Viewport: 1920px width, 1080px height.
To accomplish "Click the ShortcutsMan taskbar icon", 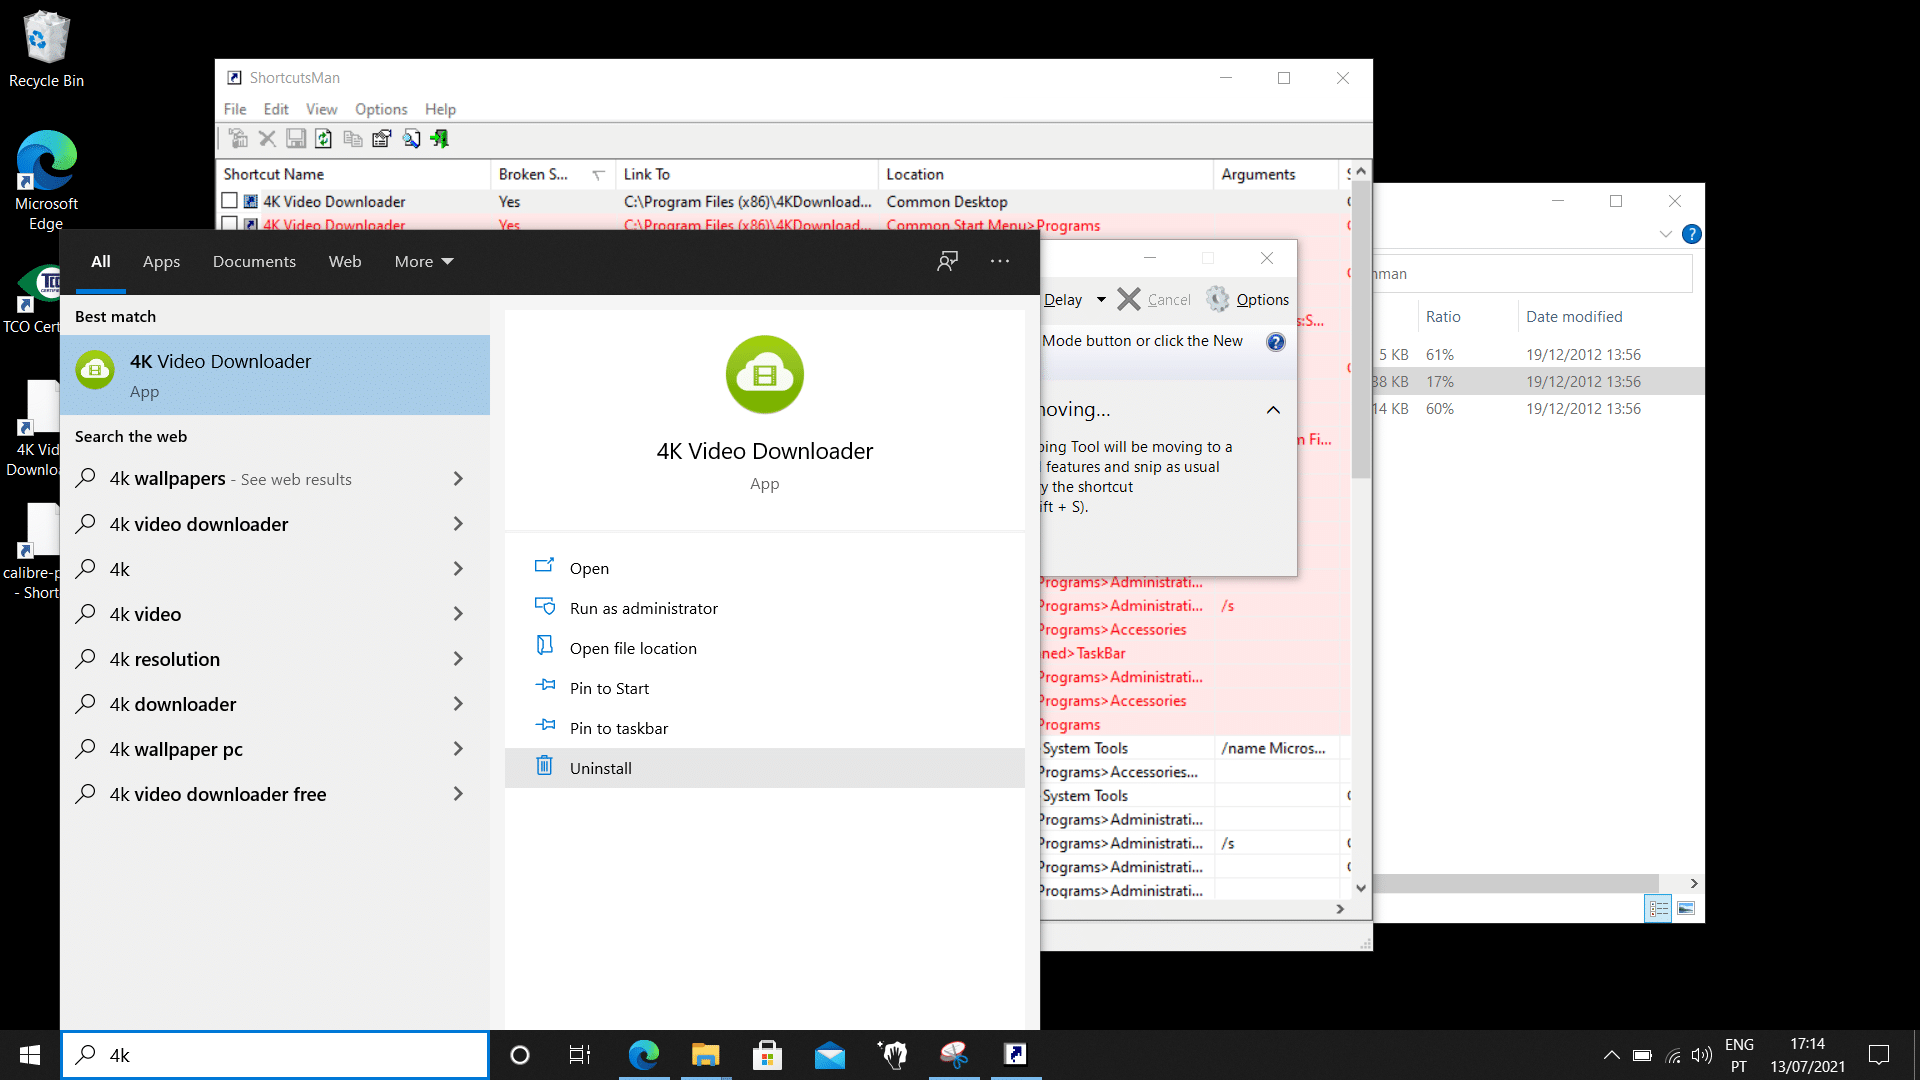I will (1016, 1055).
